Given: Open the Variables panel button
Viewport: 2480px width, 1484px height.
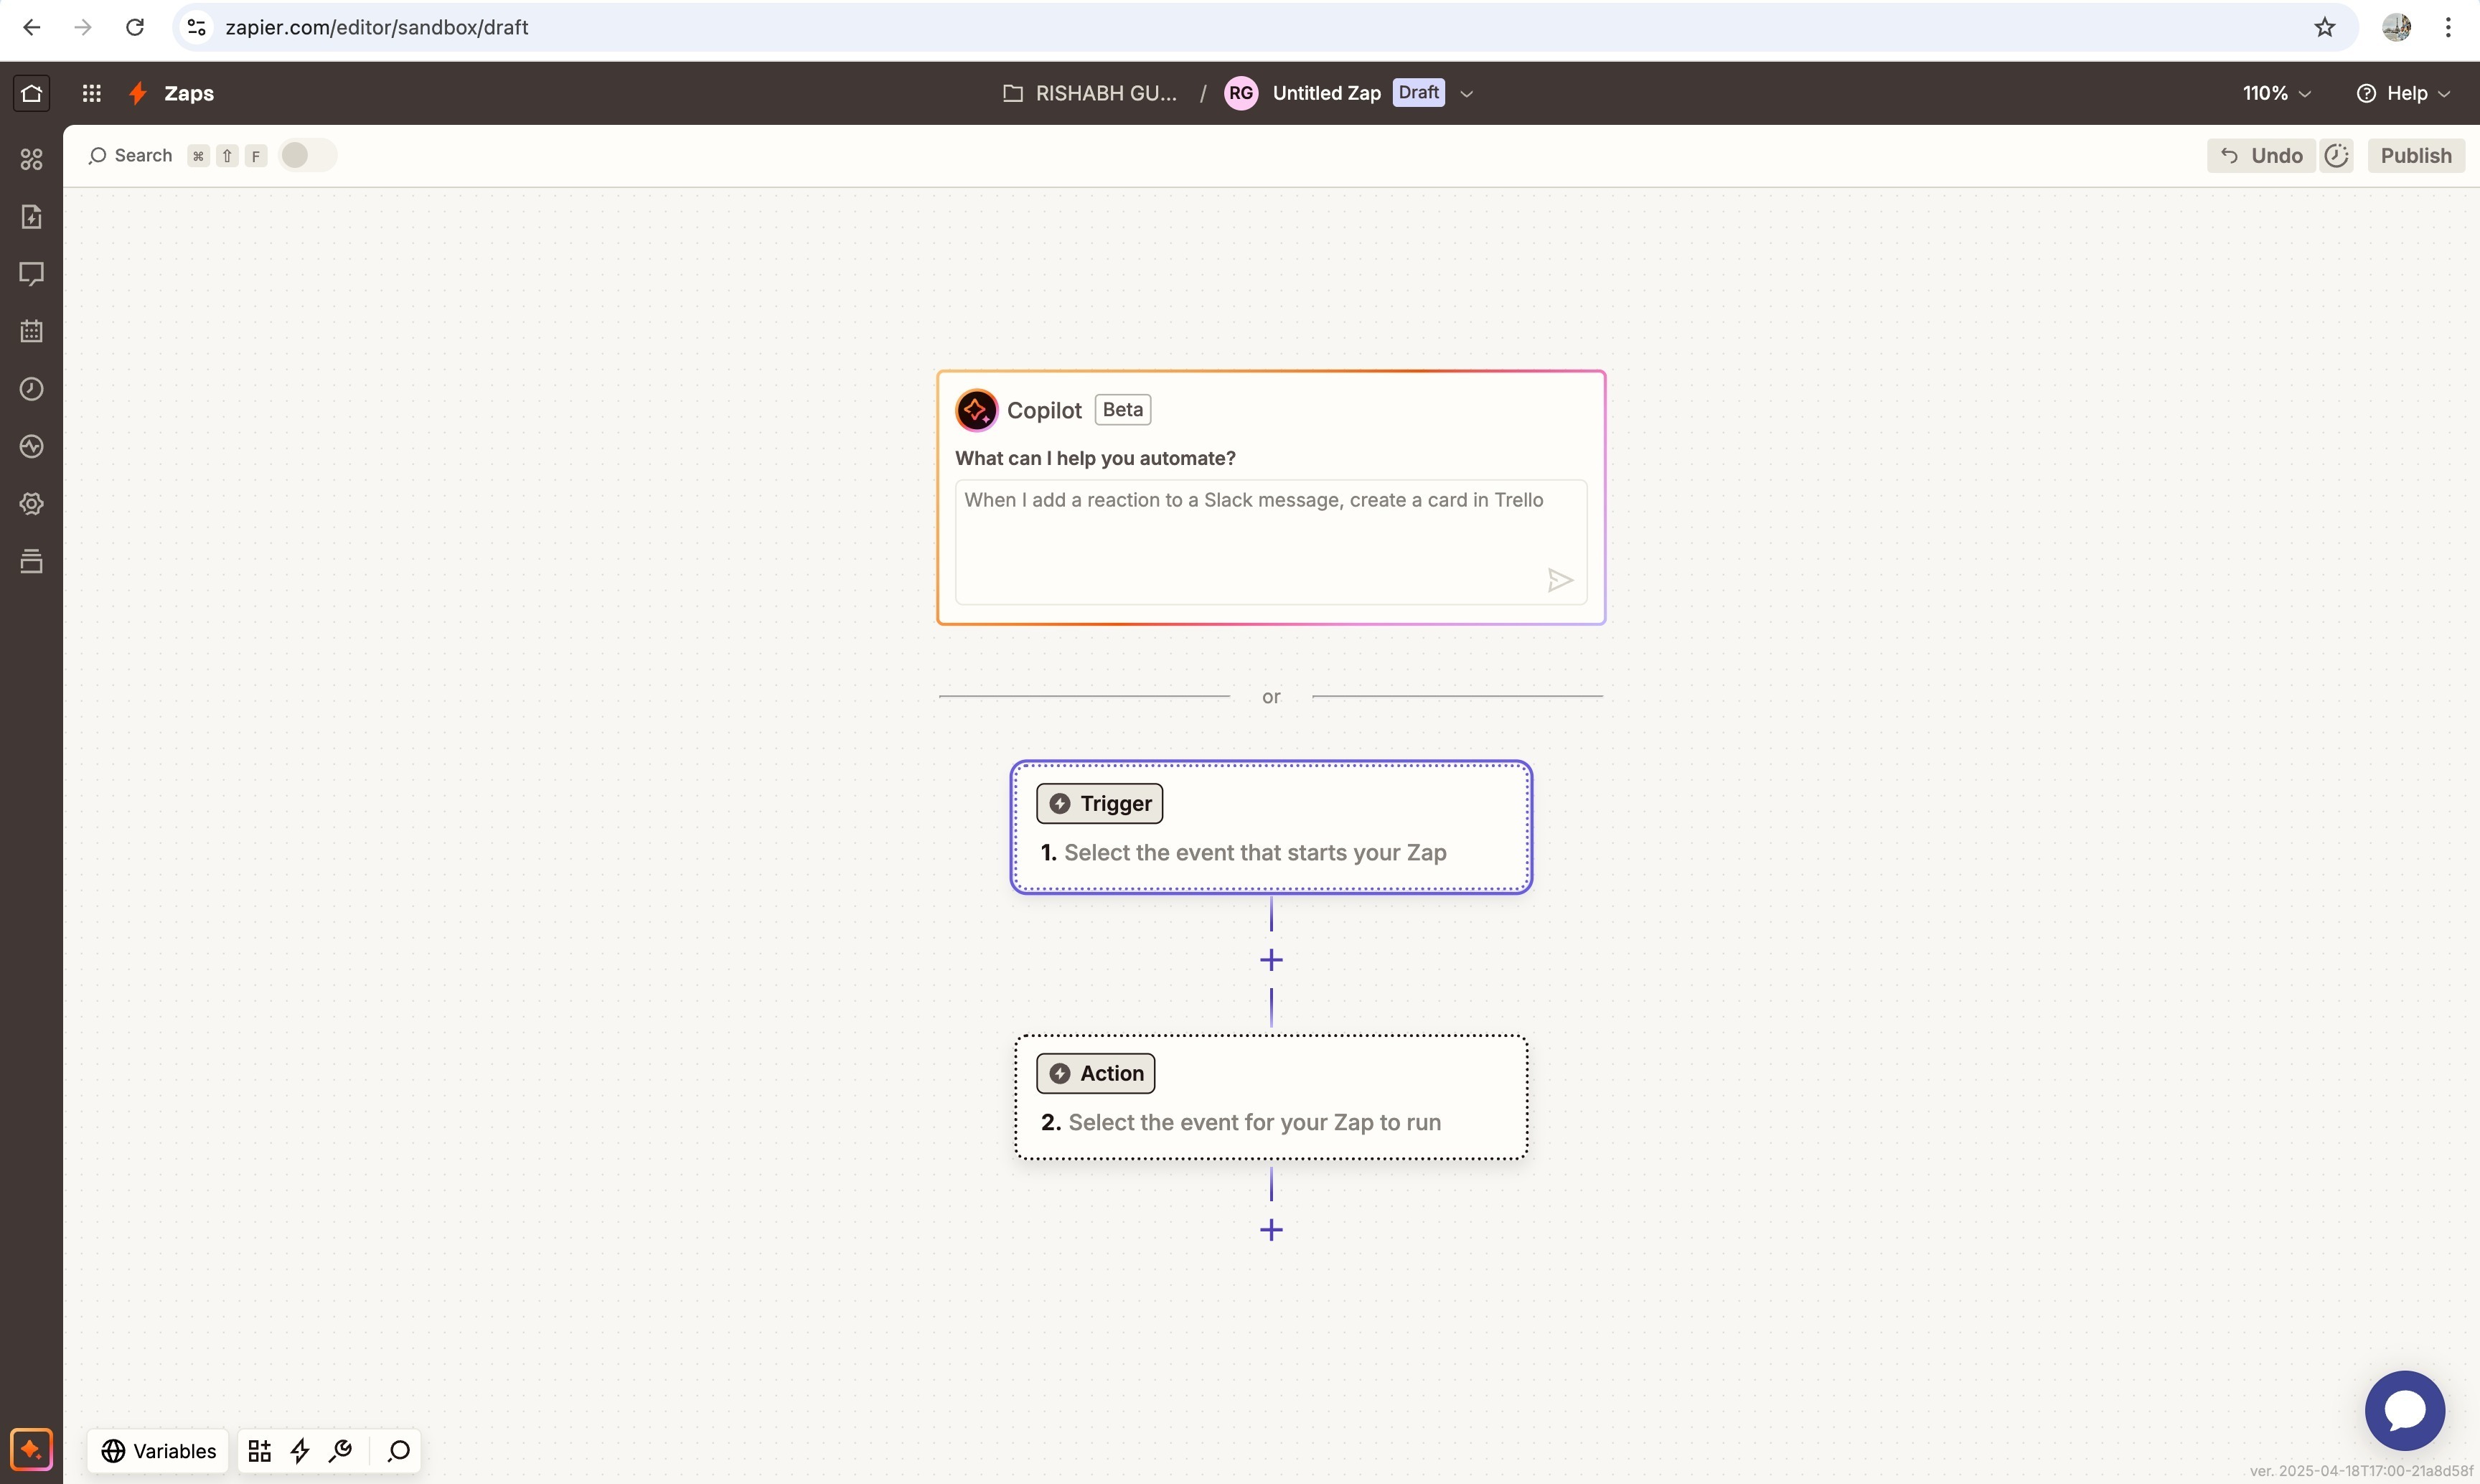Looking at the screenshot, I should (x=159, y=1450).
